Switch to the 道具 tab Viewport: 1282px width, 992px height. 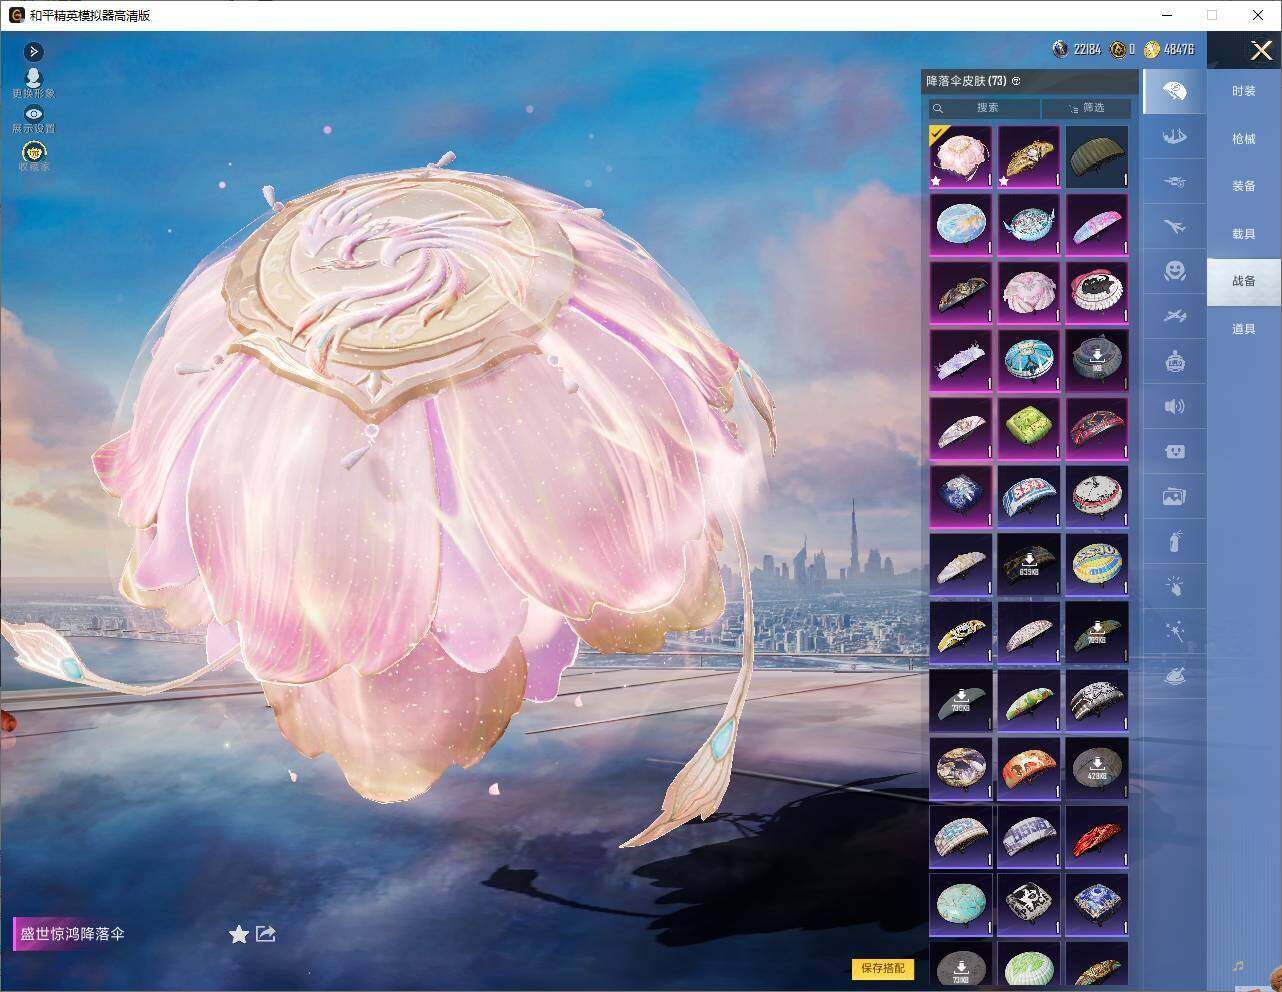click(1244, 329)
